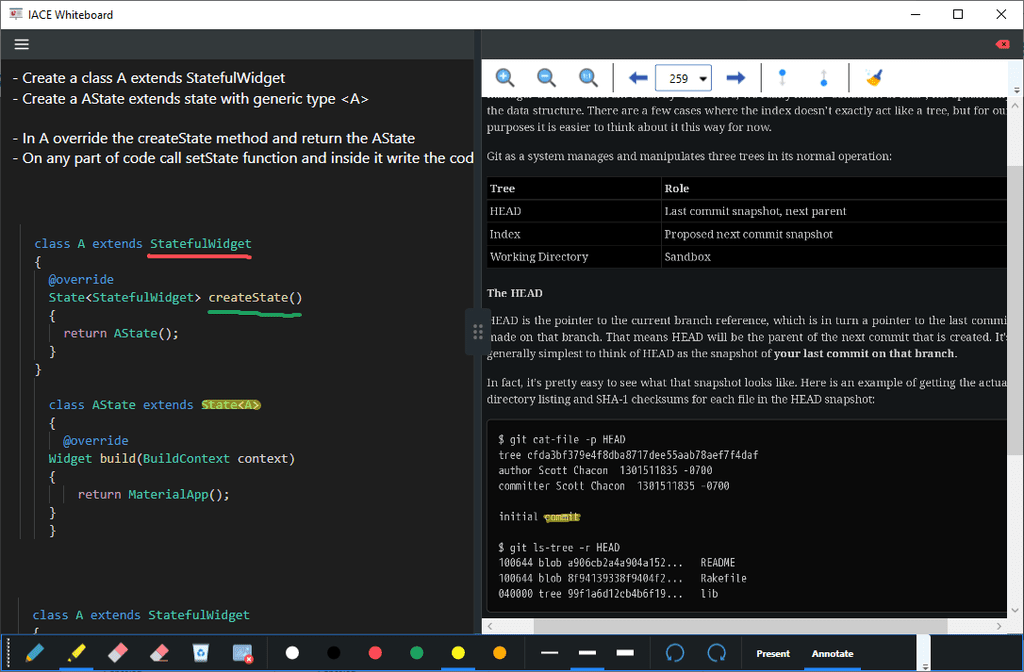This screenshot has width=1024, height=672.
Task: Pick the white color swatch
Action: pos(293,653)
